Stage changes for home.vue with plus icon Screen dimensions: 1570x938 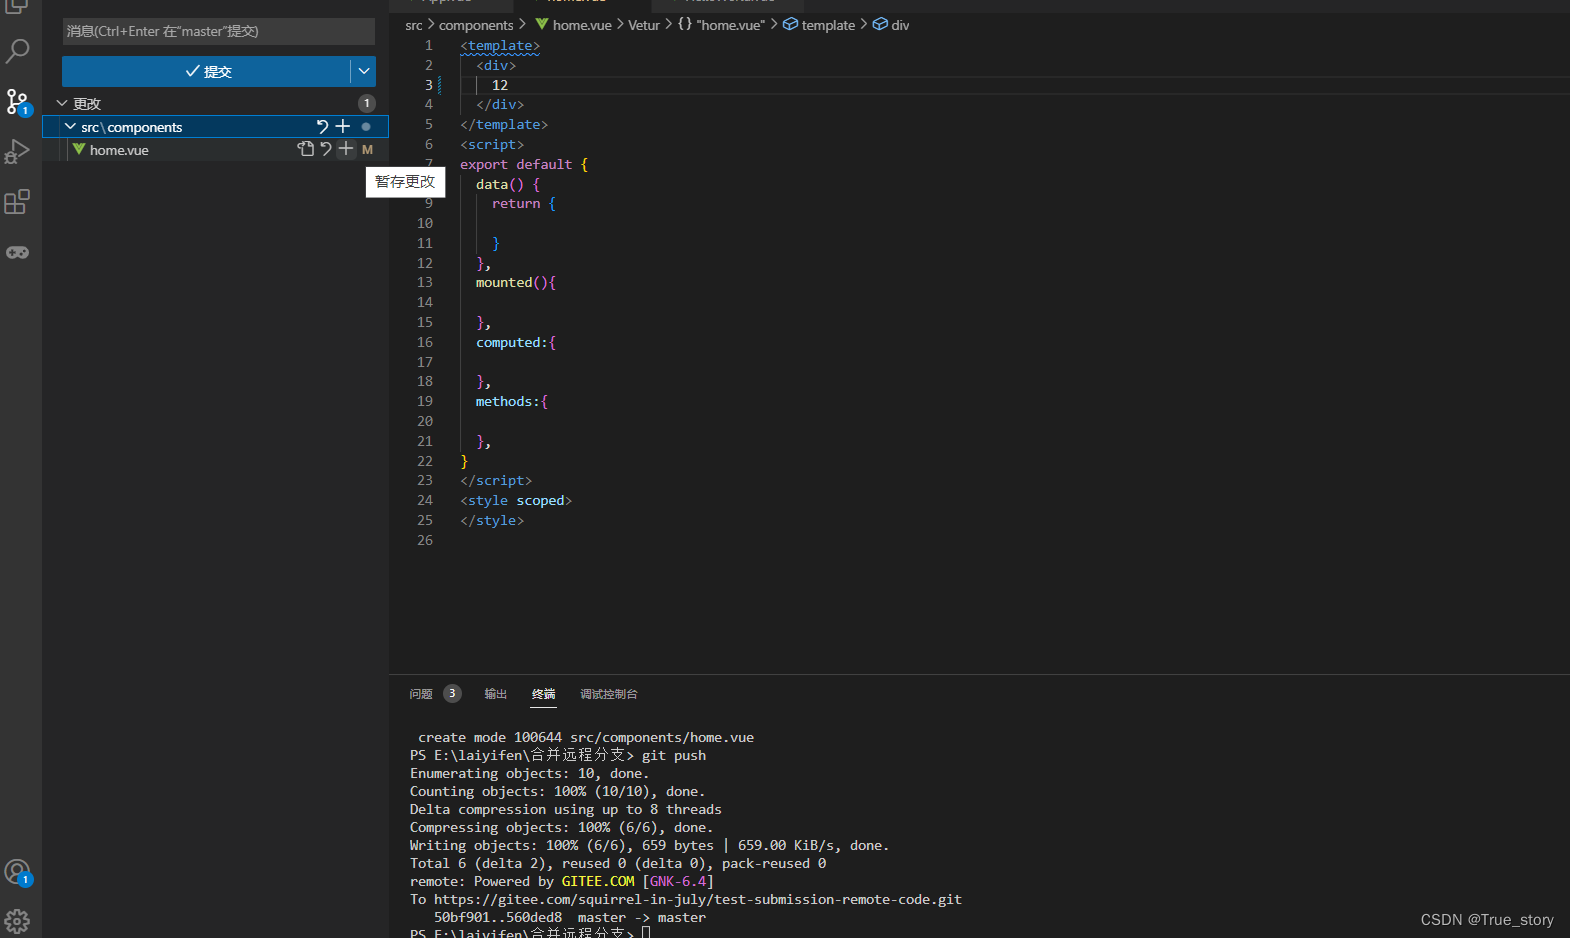(x=346, y=149)
